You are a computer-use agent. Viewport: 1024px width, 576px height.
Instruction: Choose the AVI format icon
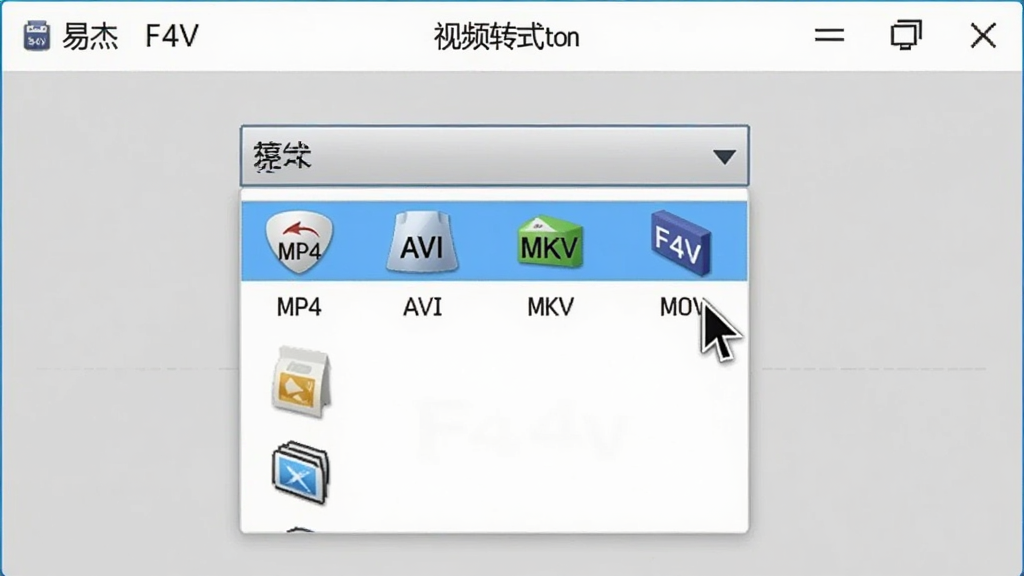click(x=422, y=241)
